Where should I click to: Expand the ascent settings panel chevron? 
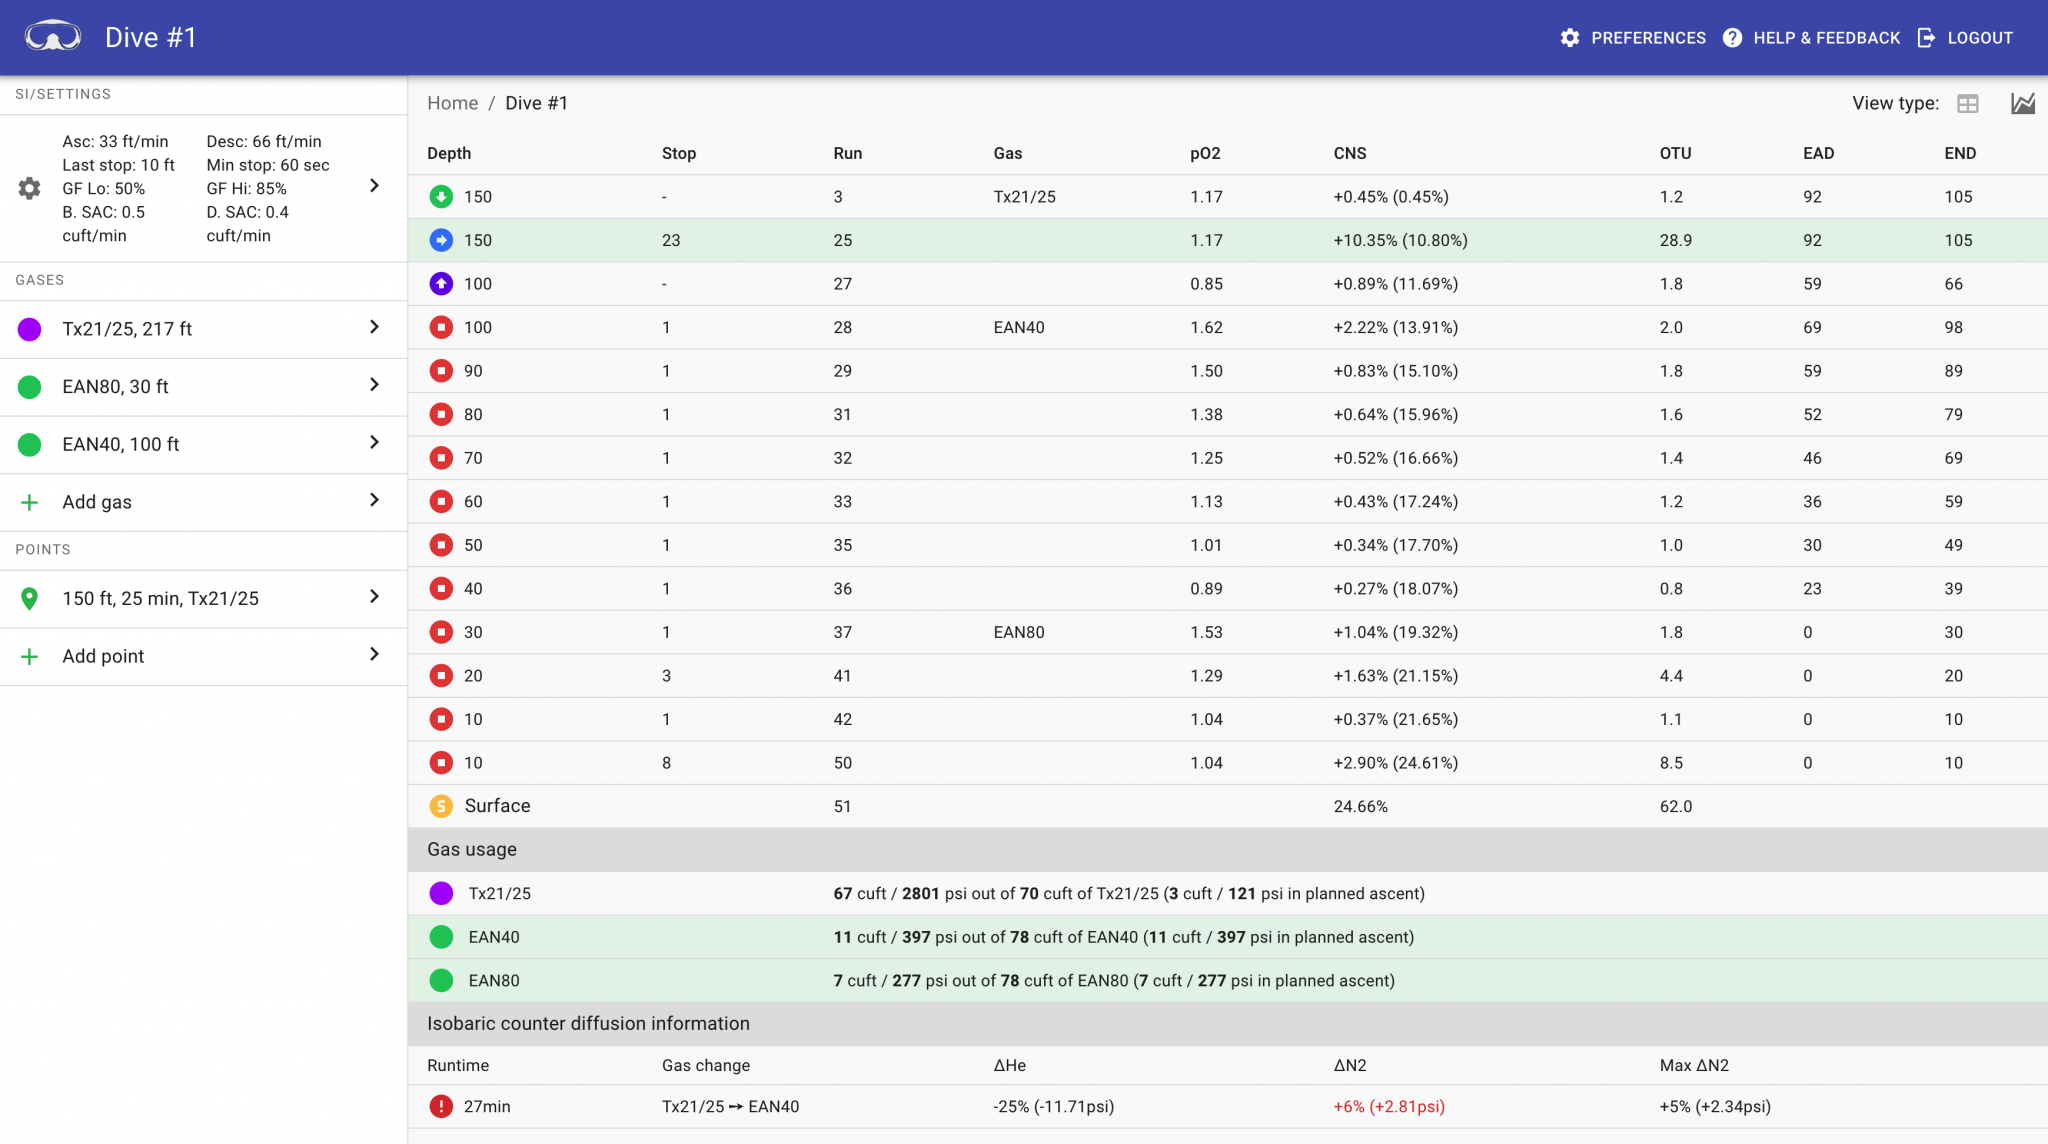tap(375, 186)
